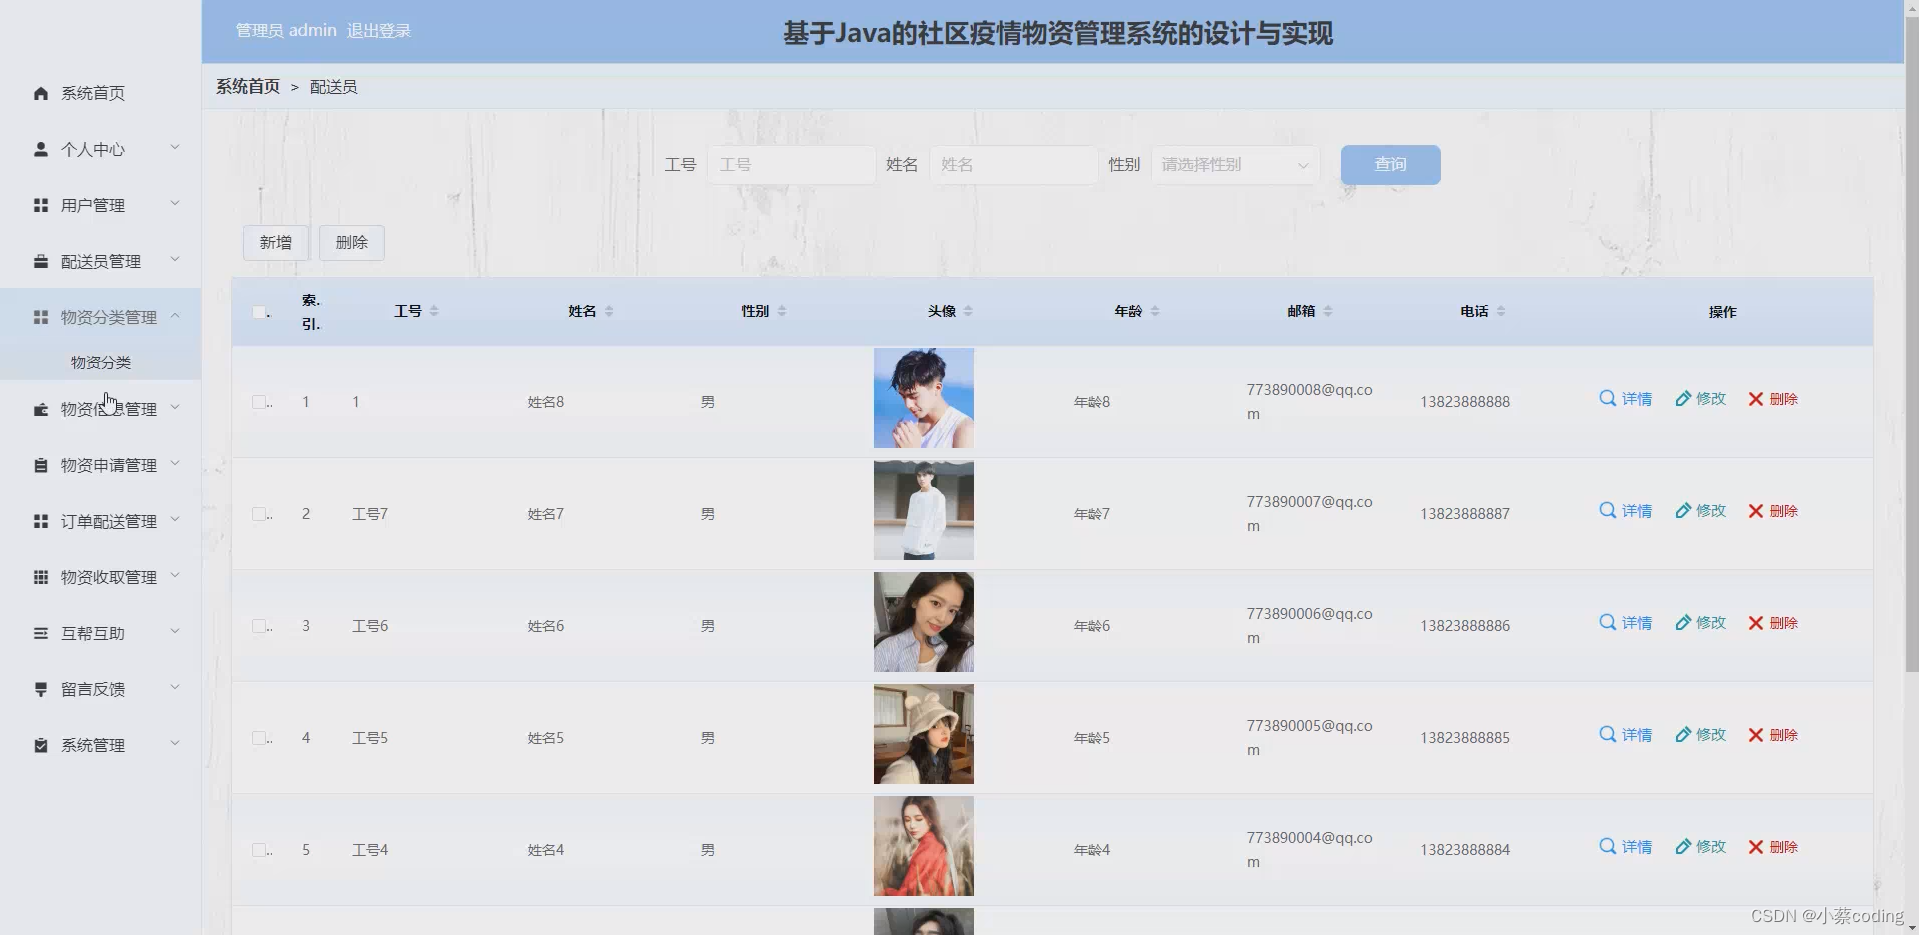Click the 新增 button
1919x935 pixels.
(x=276, y=243)
